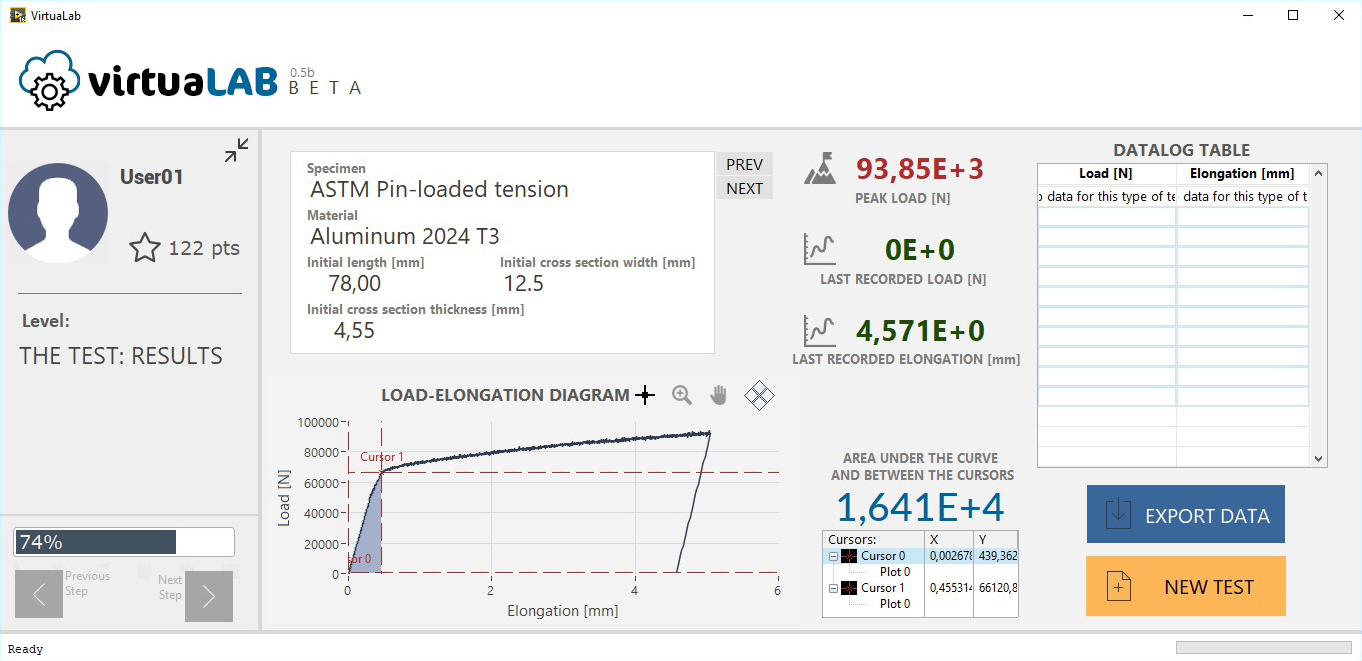The width and height of the screenshot is (1362, 661).
Task: Activate the zoom magnifier tool
Action: 682,396
